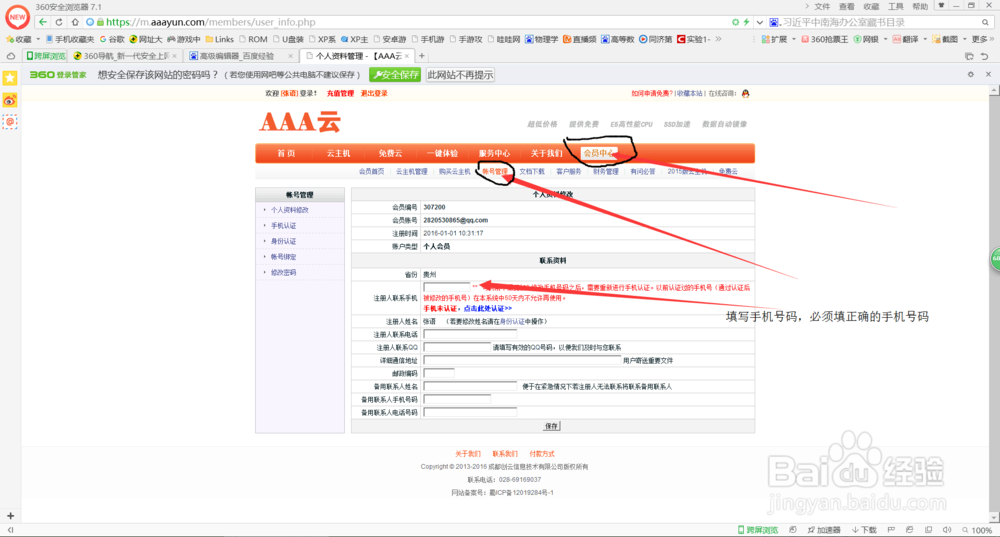Click the 邮政编码 input field

click(x=439, y=373)
